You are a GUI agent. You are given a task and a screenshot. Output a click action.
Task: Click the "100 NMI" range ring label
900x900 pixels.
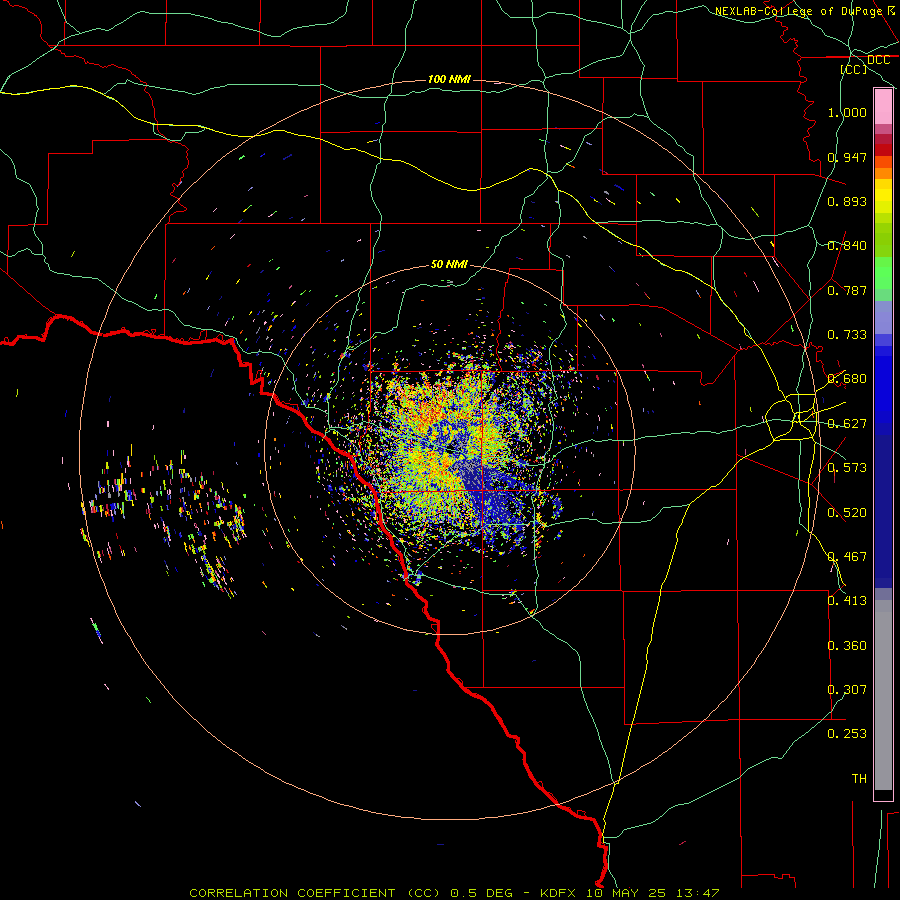click(449, 79)
